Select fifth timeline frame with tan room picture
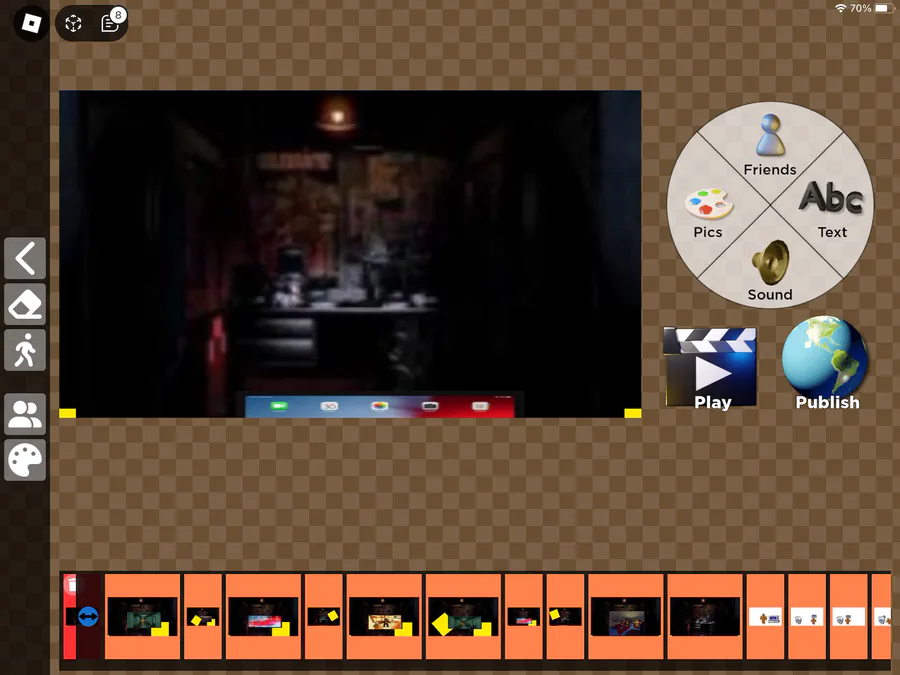 point(384,616)
